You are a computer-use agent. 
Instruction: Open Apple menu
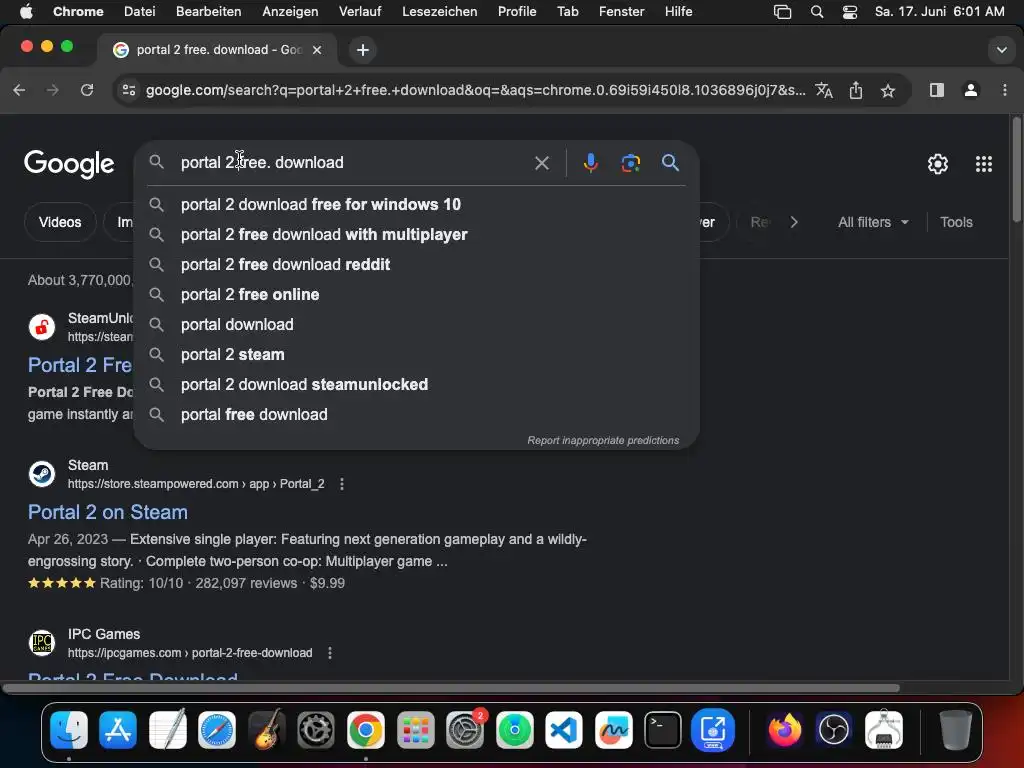click(x=26, y=11)
